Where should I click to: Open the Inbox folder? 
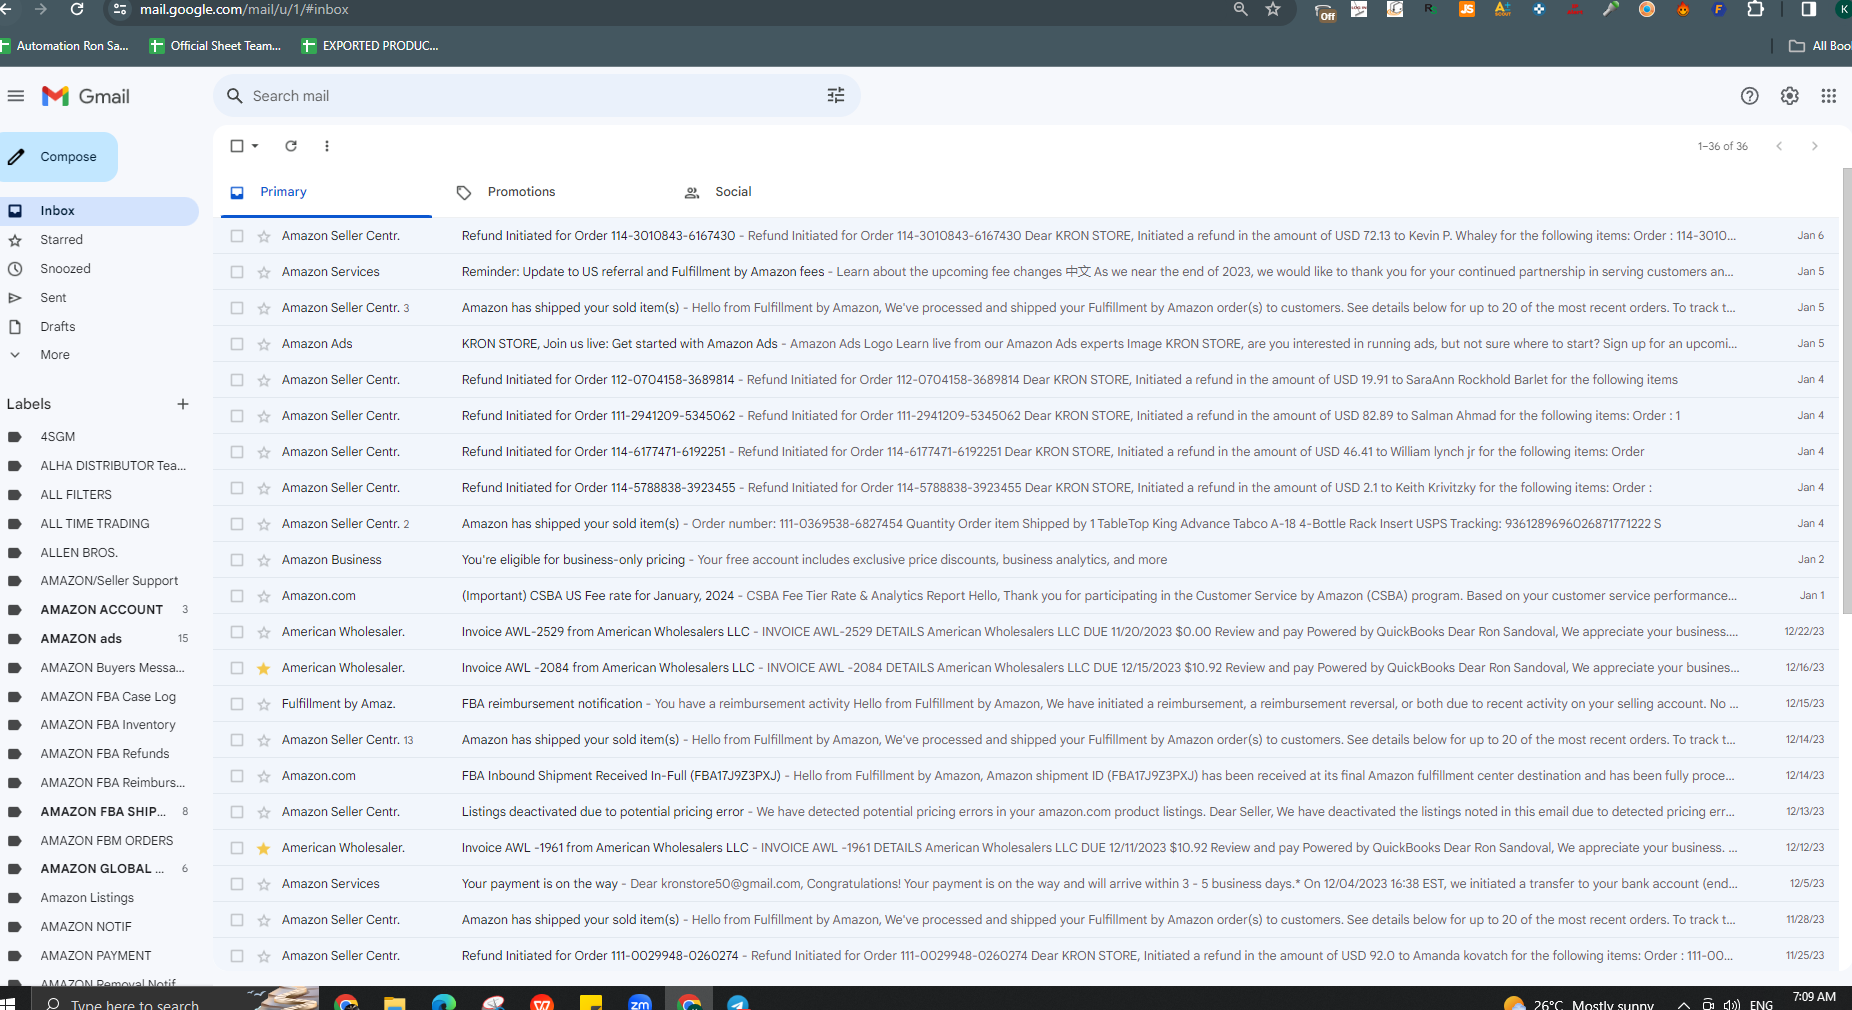tap(100, 211)
